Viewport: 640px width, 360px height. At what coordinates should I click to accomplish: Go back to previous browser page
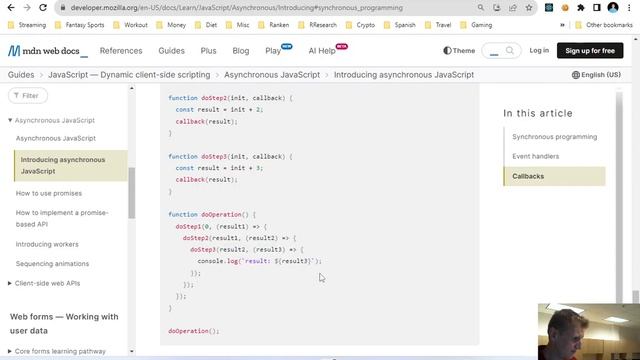point(11,7)
